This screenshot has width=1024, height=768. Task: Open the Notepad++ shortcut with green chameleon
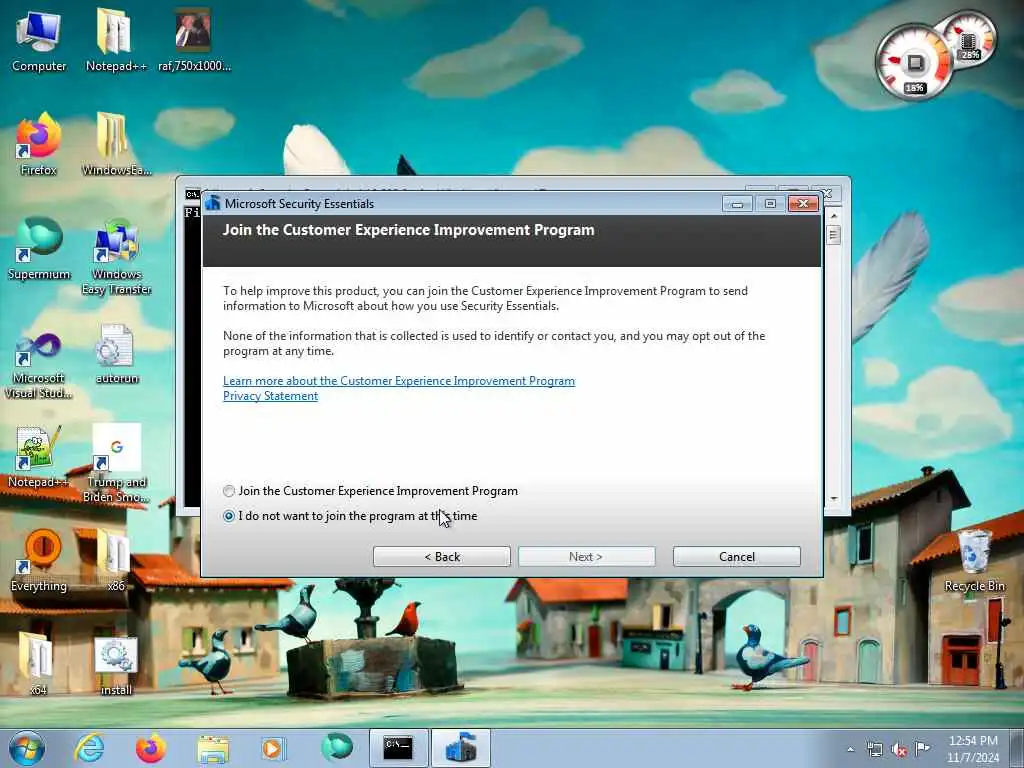(x=39, y=456)
